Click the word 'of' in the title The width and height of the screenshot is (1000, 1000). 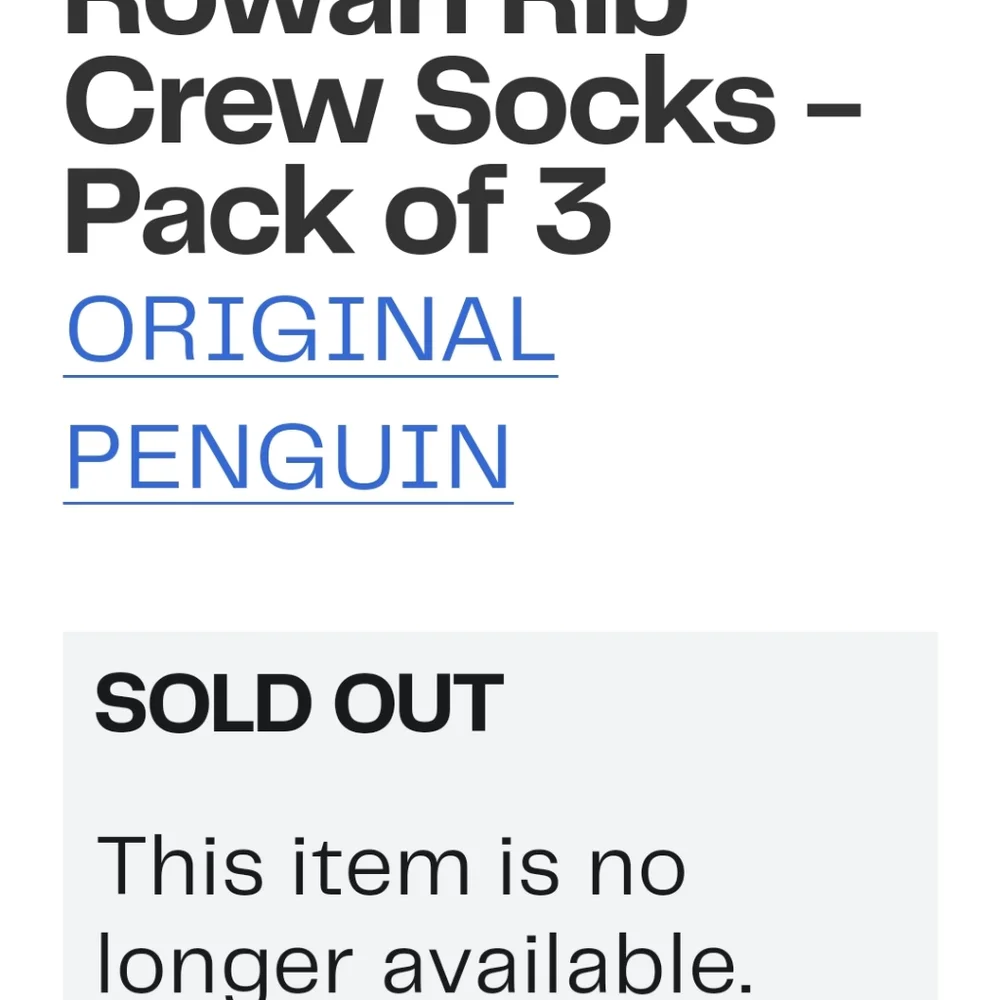pyautogui.click(x=446, y=210)
